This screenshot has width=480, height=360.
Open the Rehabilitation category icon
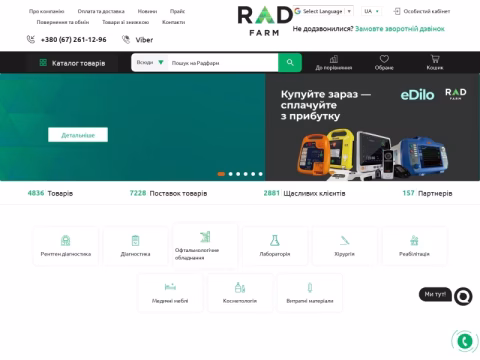point(414,240)
